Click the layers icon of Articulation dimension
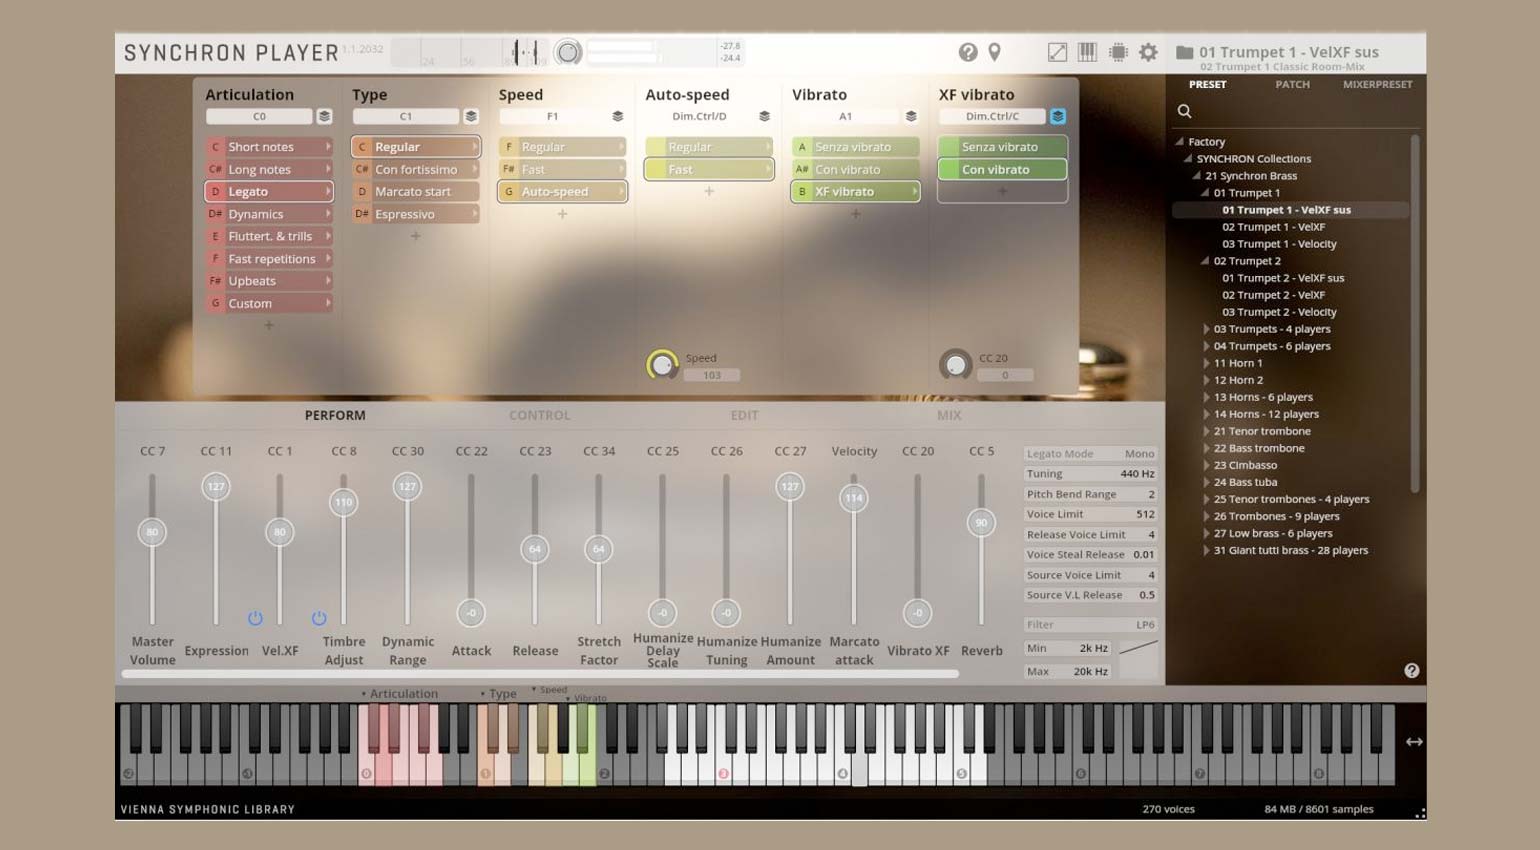This screenshot has height=850, width=1540. pos(324,116)
